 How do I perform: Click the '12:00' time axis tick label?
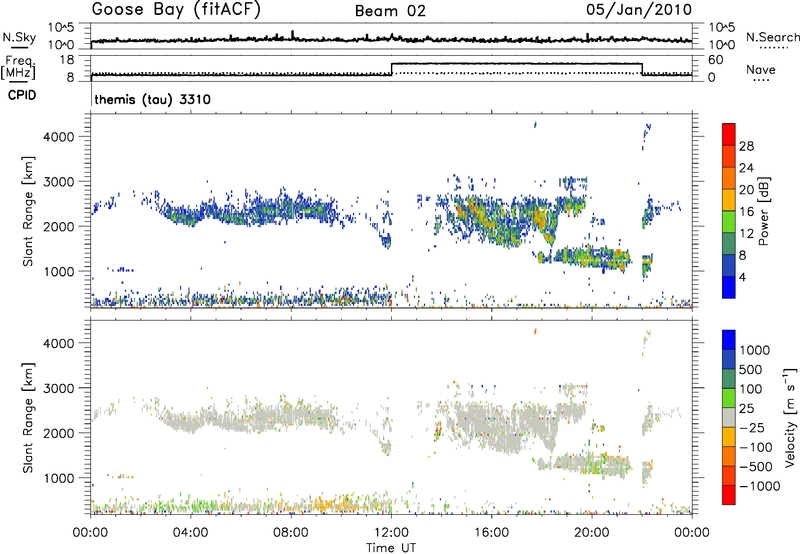click(391, 533)
